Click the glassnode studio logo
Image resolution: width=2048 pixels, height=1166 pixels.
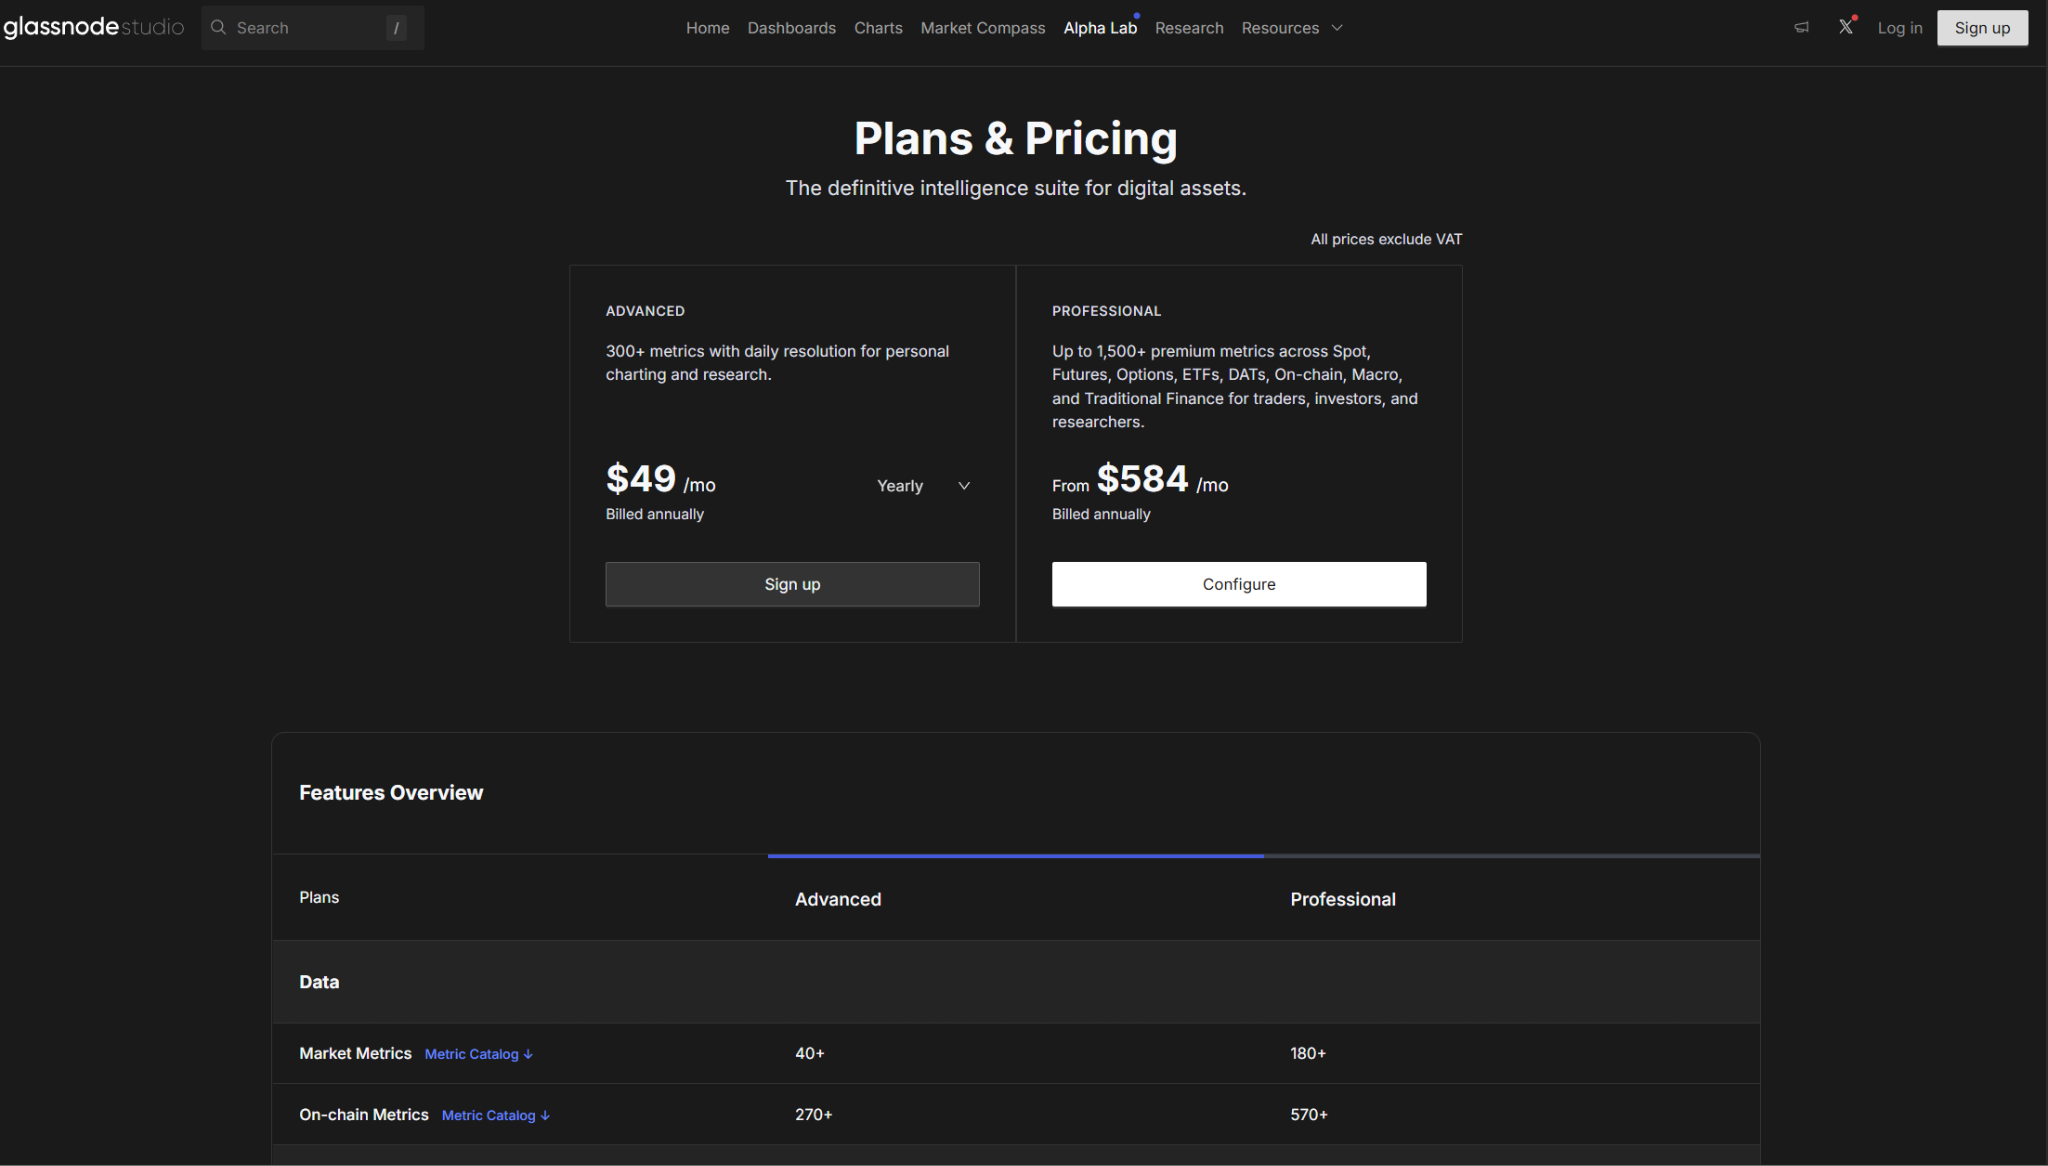pyautogui.click(x=94, y=27)
